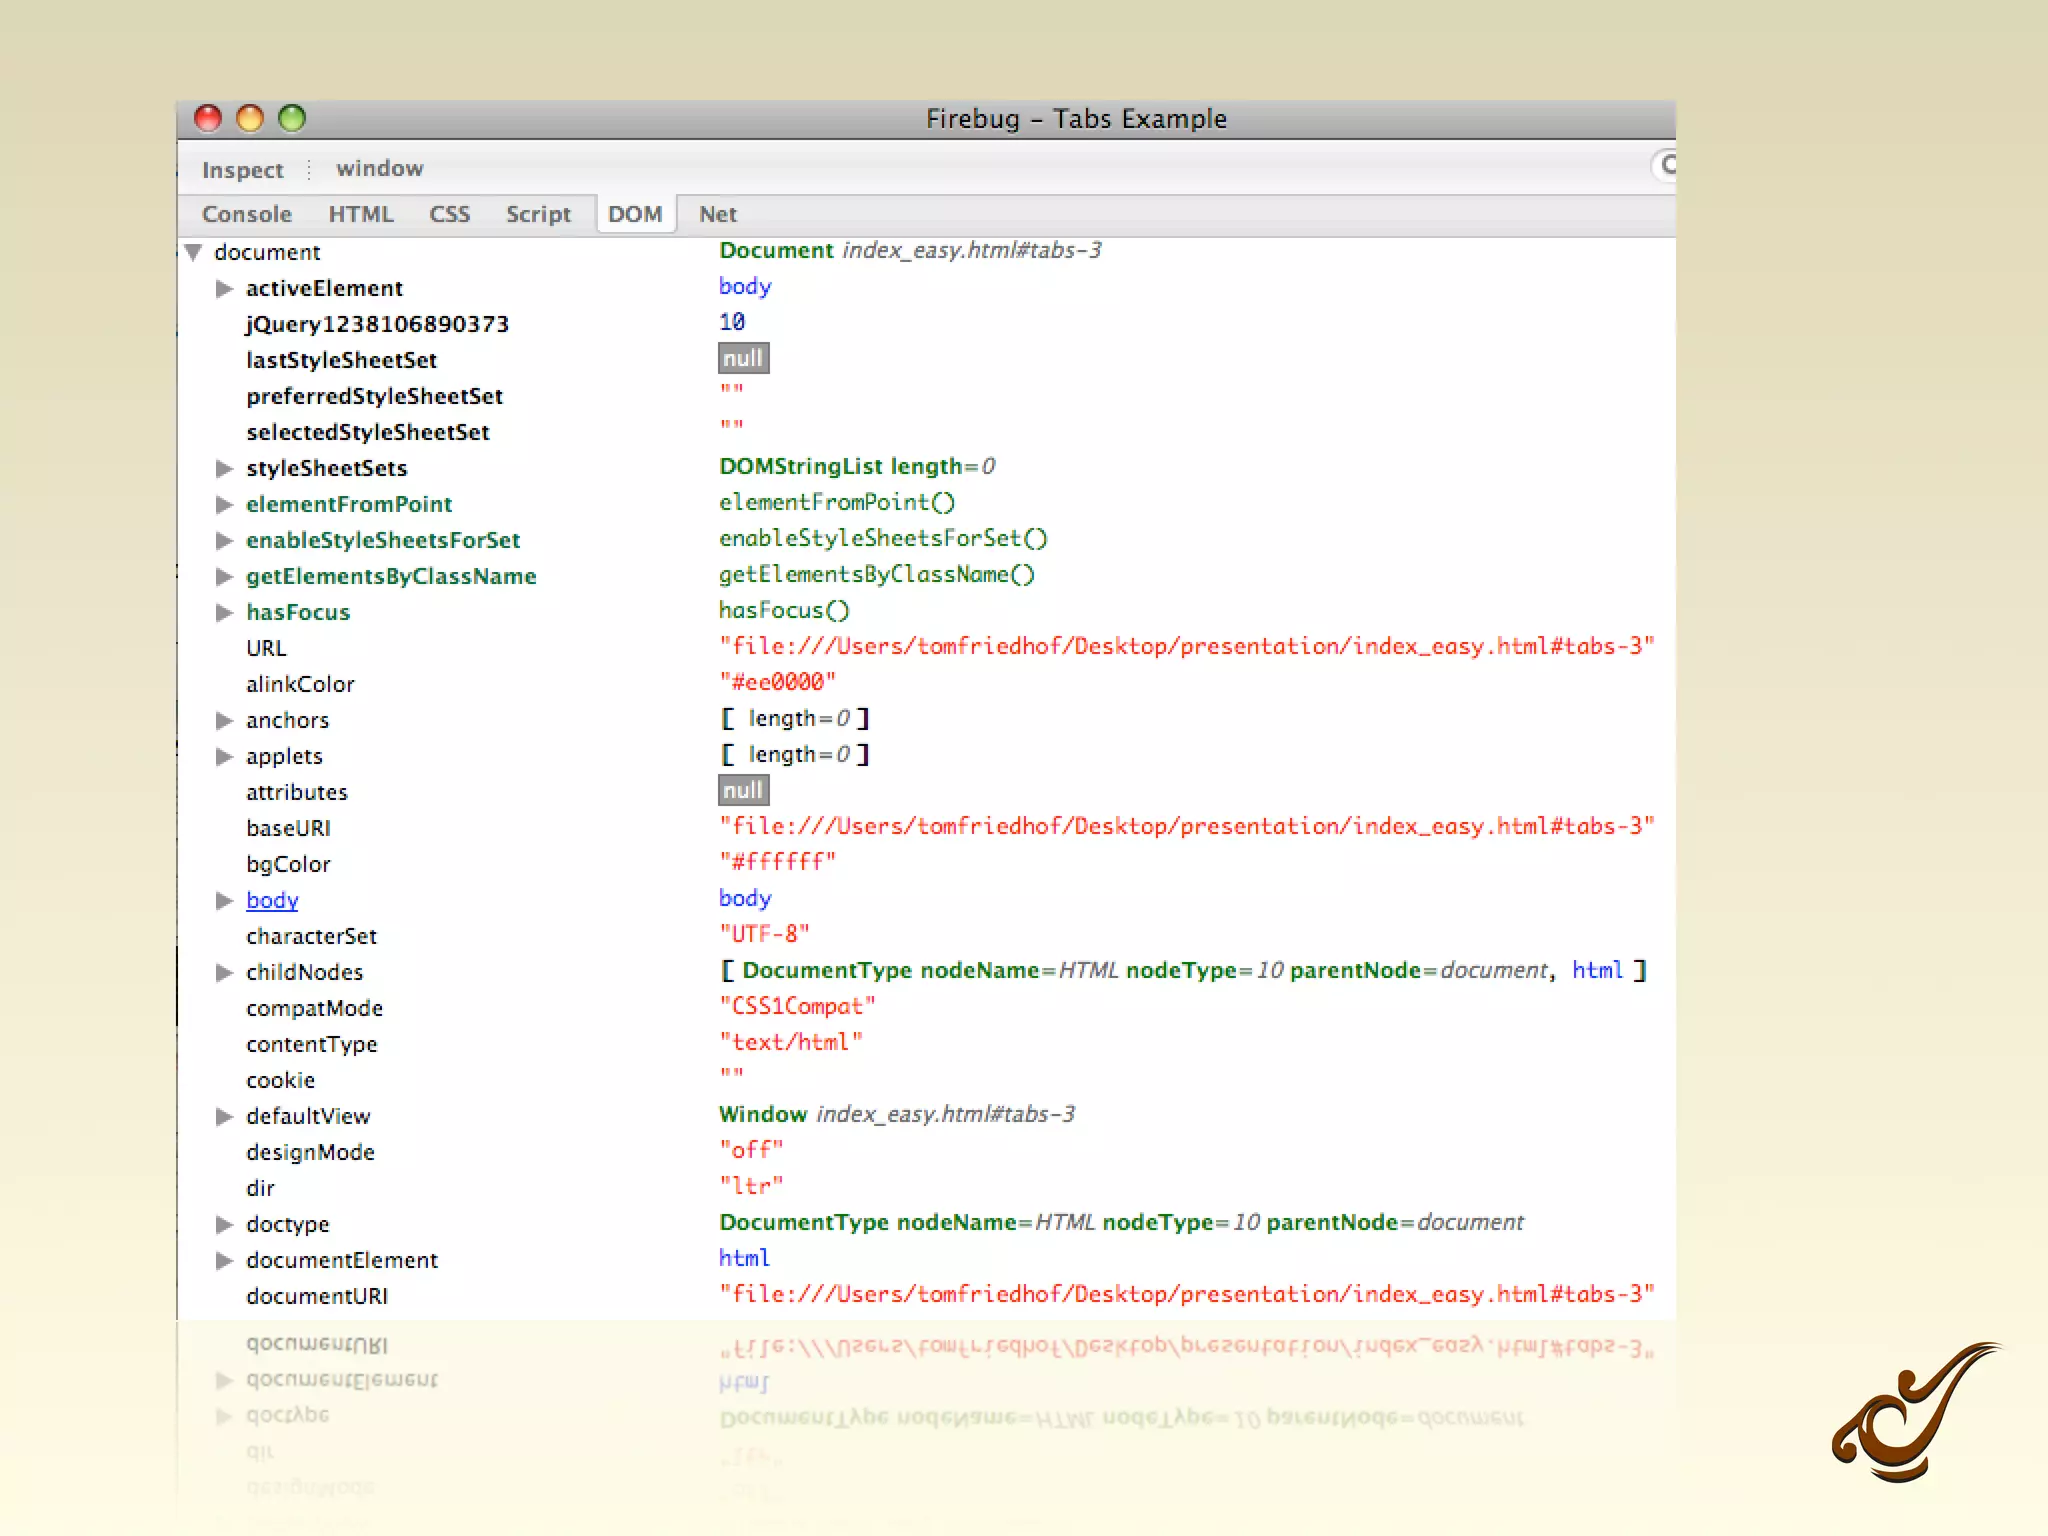The height and width of the screenshot is (1536, 2048).
Task: Zoom Firebug window with green button
Action: pyautogui.click(x=292, y=119)
